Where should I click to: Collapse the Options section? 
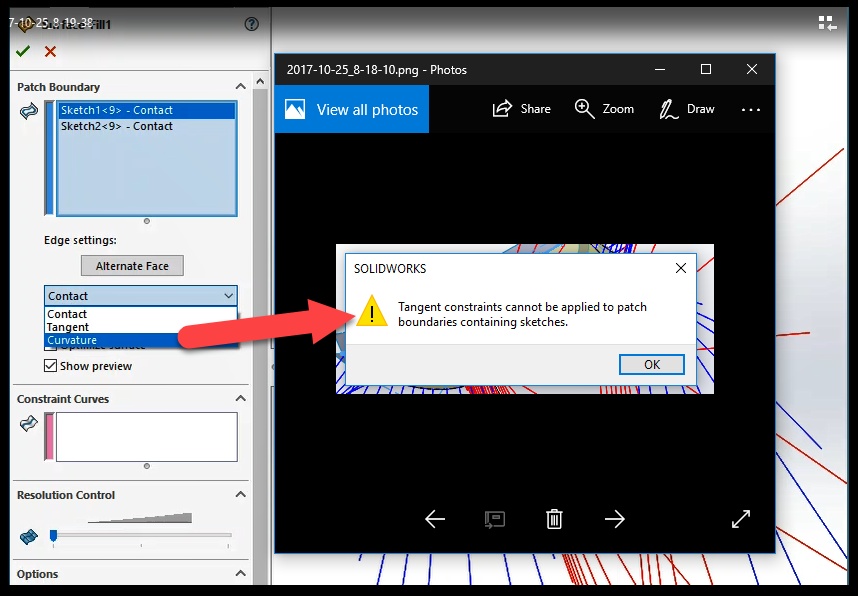coord(240,573)
